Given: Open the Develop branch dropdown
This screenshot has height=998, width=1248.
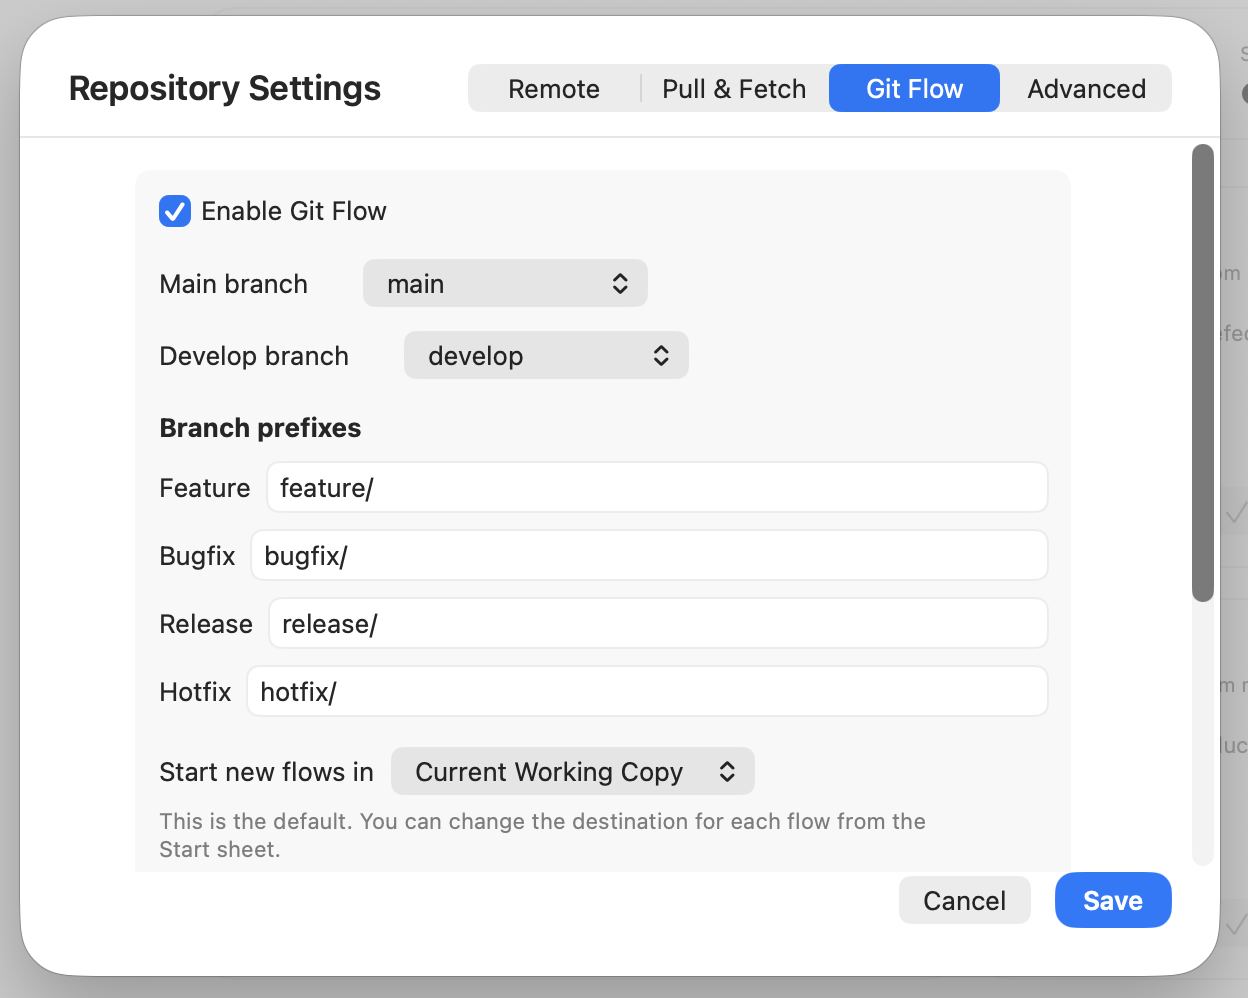Looking at the screenshot, I should 546,356.
